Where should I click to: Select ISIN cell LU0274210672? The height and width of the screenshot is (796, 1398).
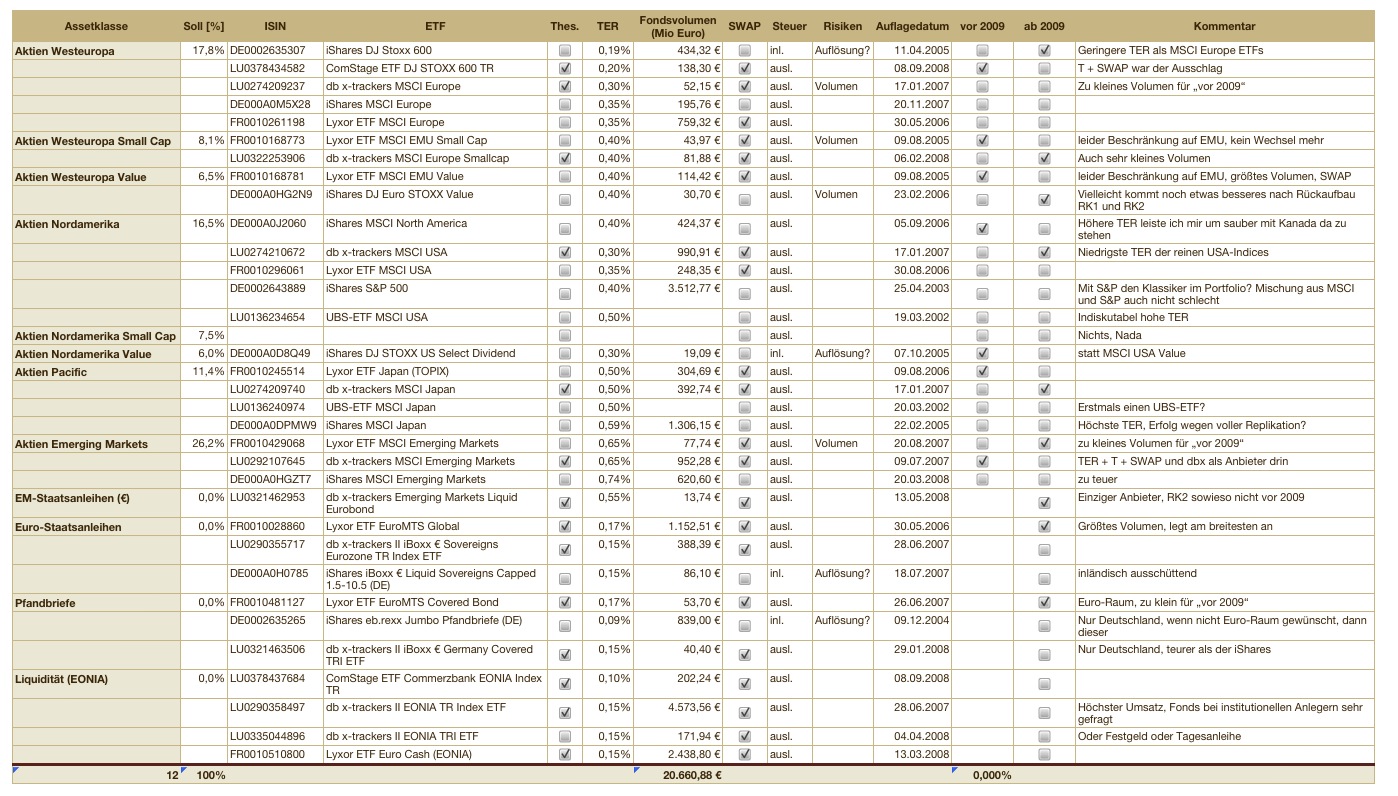tap(275, 252)
